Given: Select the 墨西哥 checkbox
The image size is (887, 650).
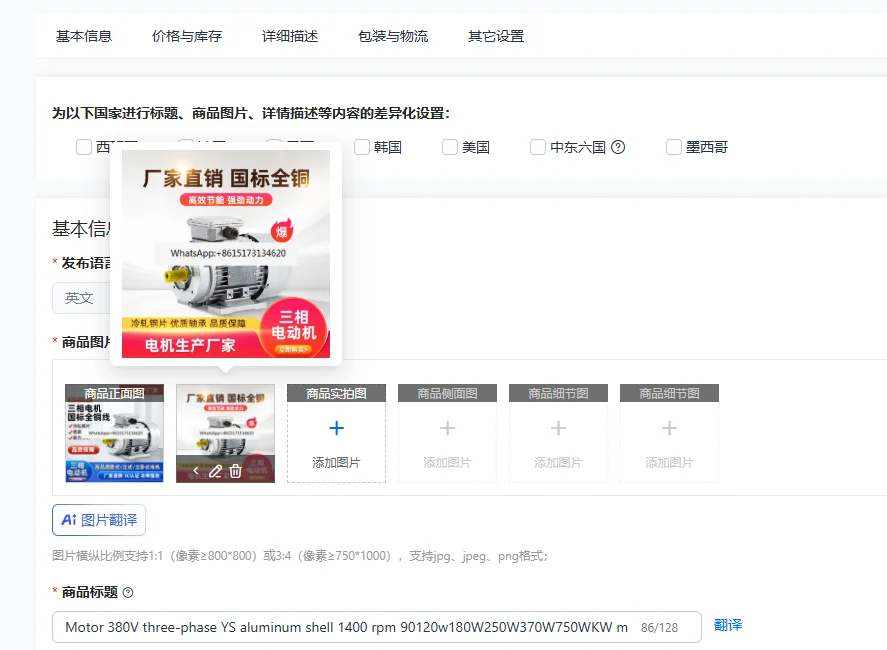Looking at the screenshot, I should click(674, 147).
